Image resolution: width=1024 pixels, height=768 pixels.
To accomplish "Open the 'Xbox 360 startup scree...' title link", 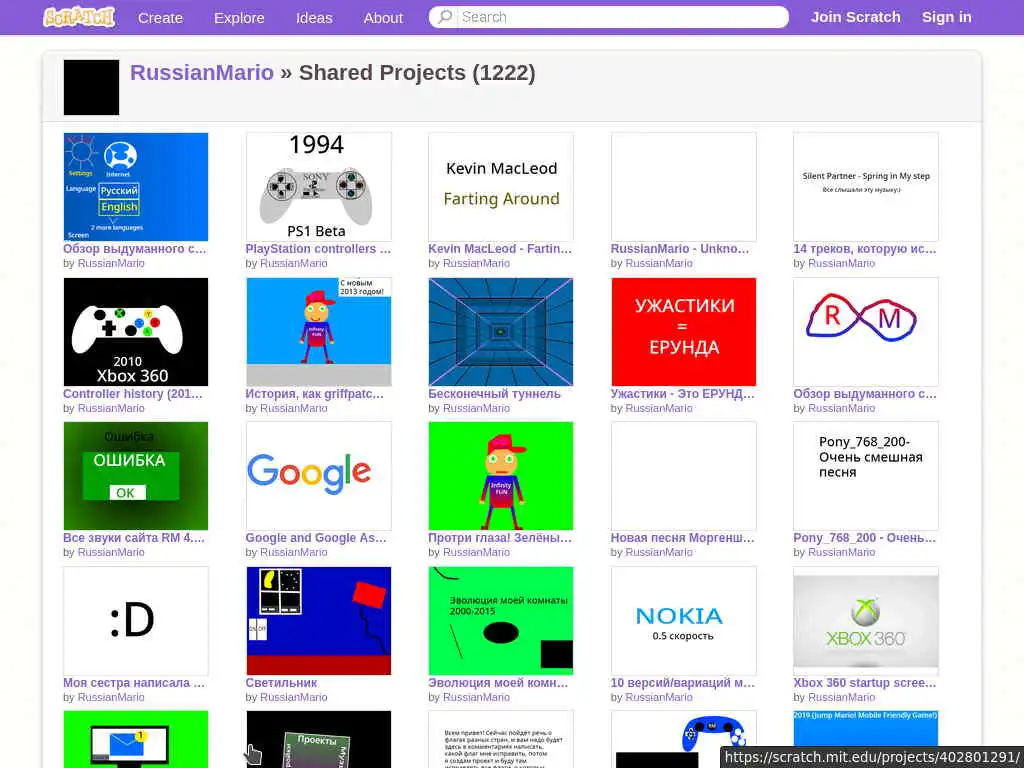I will 865,683.
